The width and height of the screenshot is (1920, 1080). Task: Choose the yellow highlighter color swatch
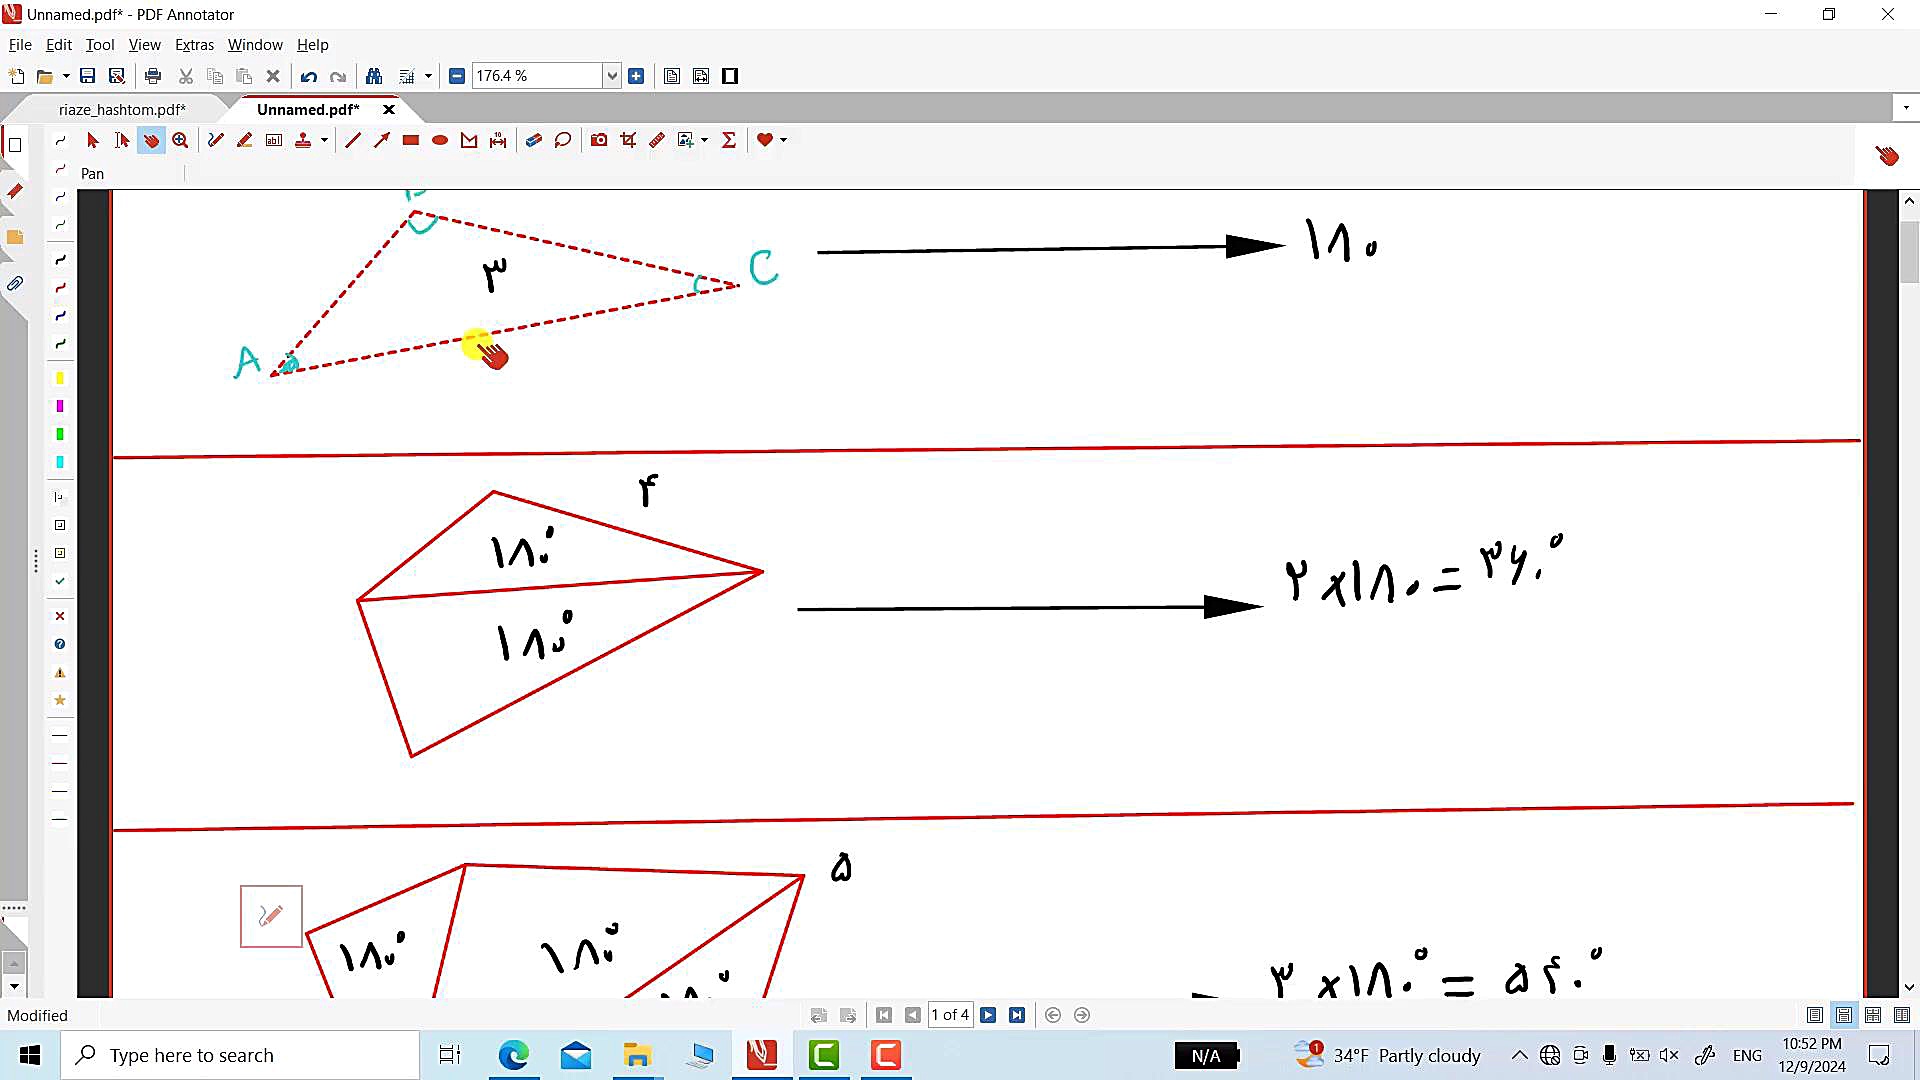(60, 378)
